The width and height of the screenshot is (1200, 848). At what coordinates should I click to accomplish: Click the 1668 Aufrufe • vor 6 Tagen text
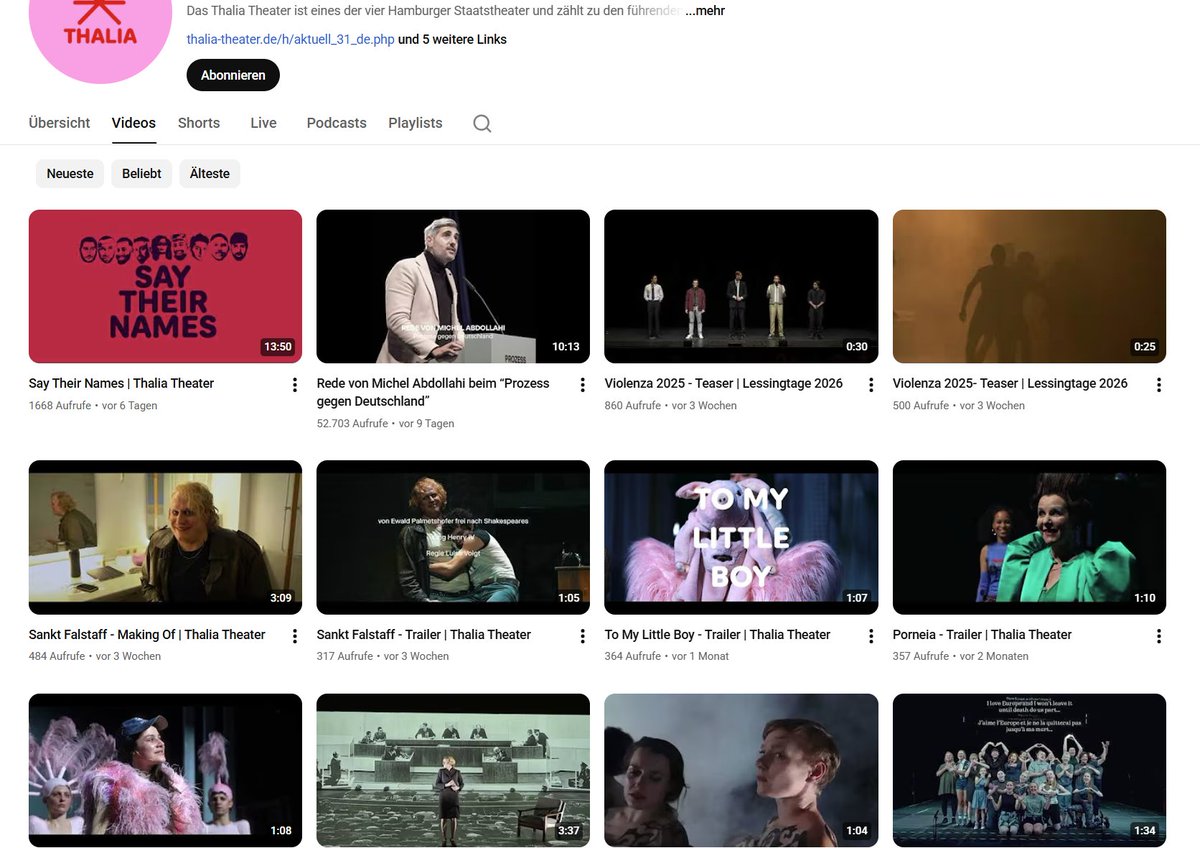point(93,406)
